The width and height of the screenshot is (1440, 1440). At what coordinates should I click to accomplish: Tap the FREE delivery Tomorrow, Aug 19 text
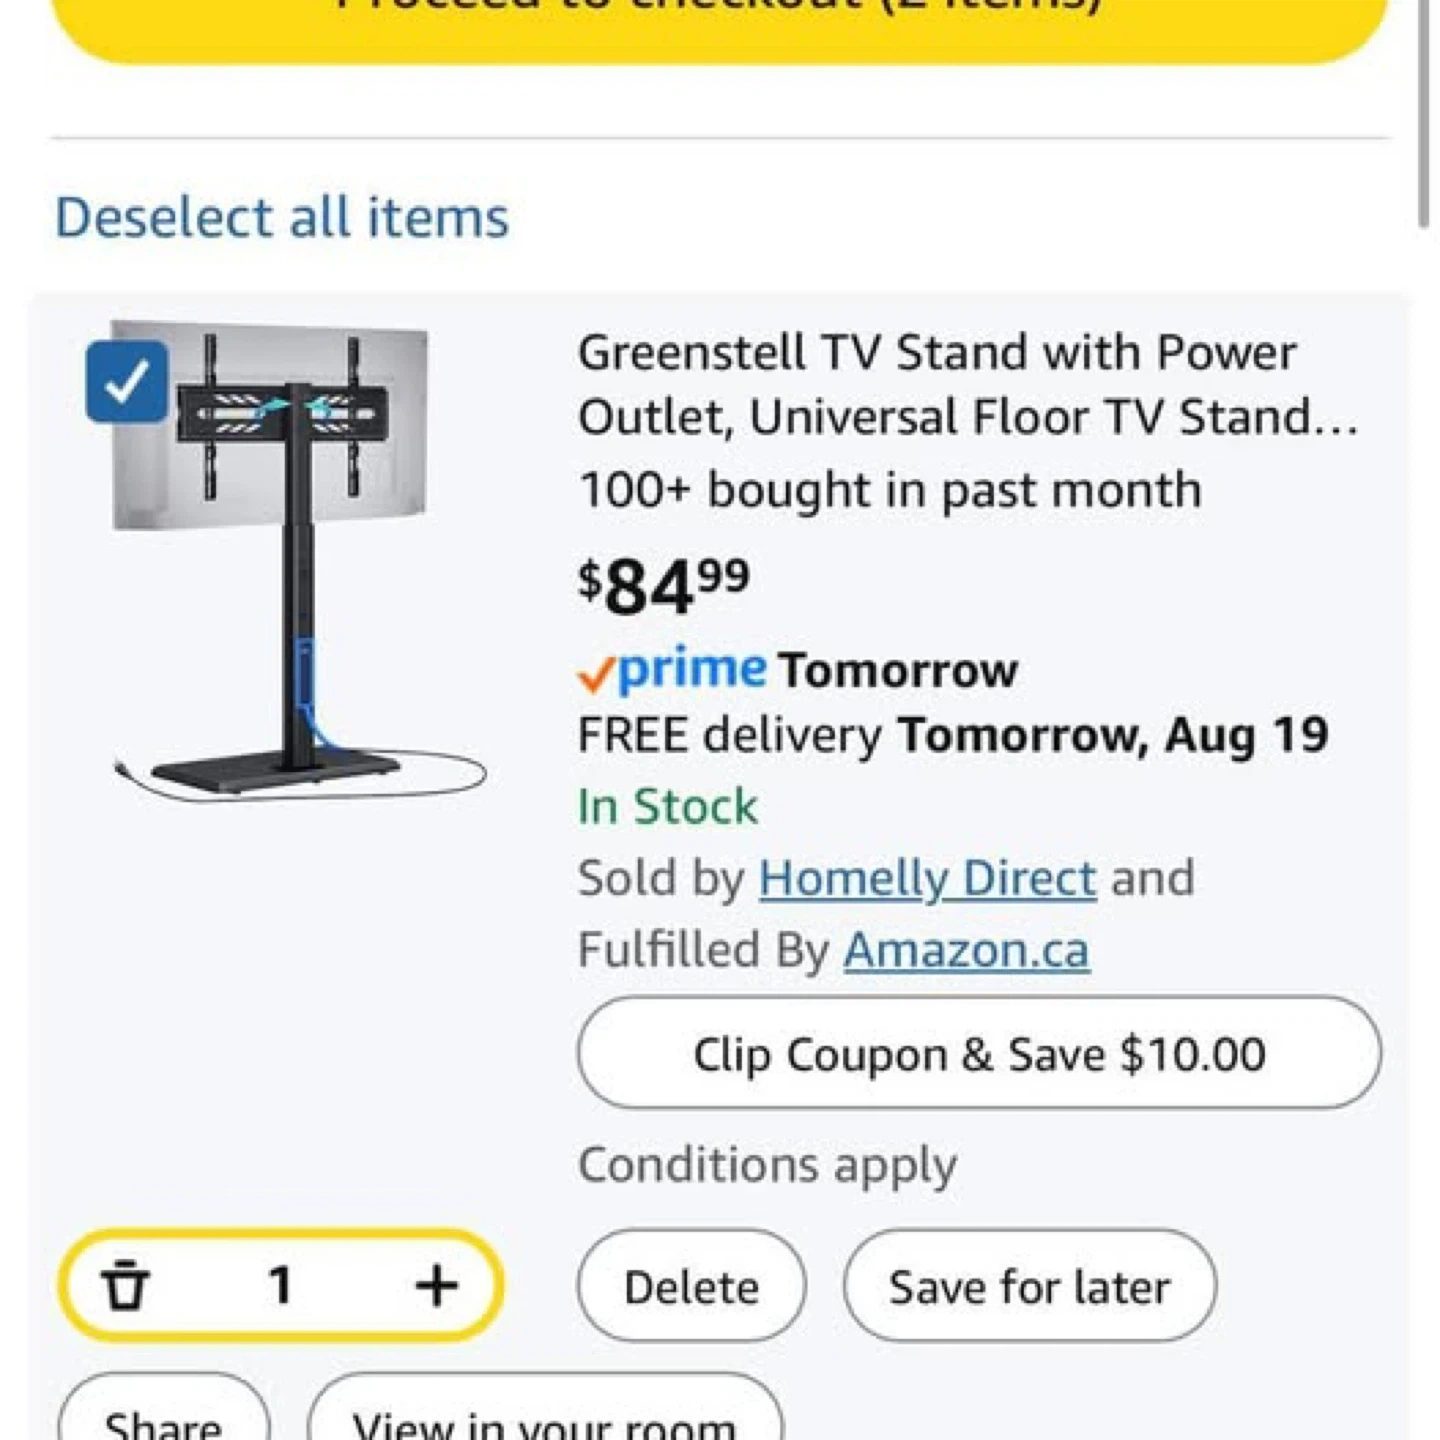pyautogui.click(x=952, y=736)
